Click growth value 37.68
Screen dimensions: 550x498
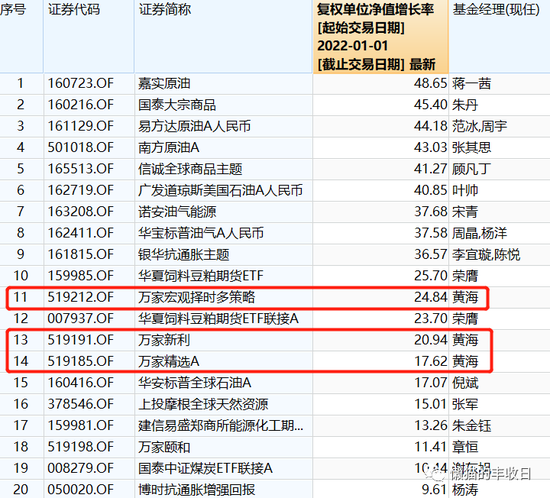point(430,212)
